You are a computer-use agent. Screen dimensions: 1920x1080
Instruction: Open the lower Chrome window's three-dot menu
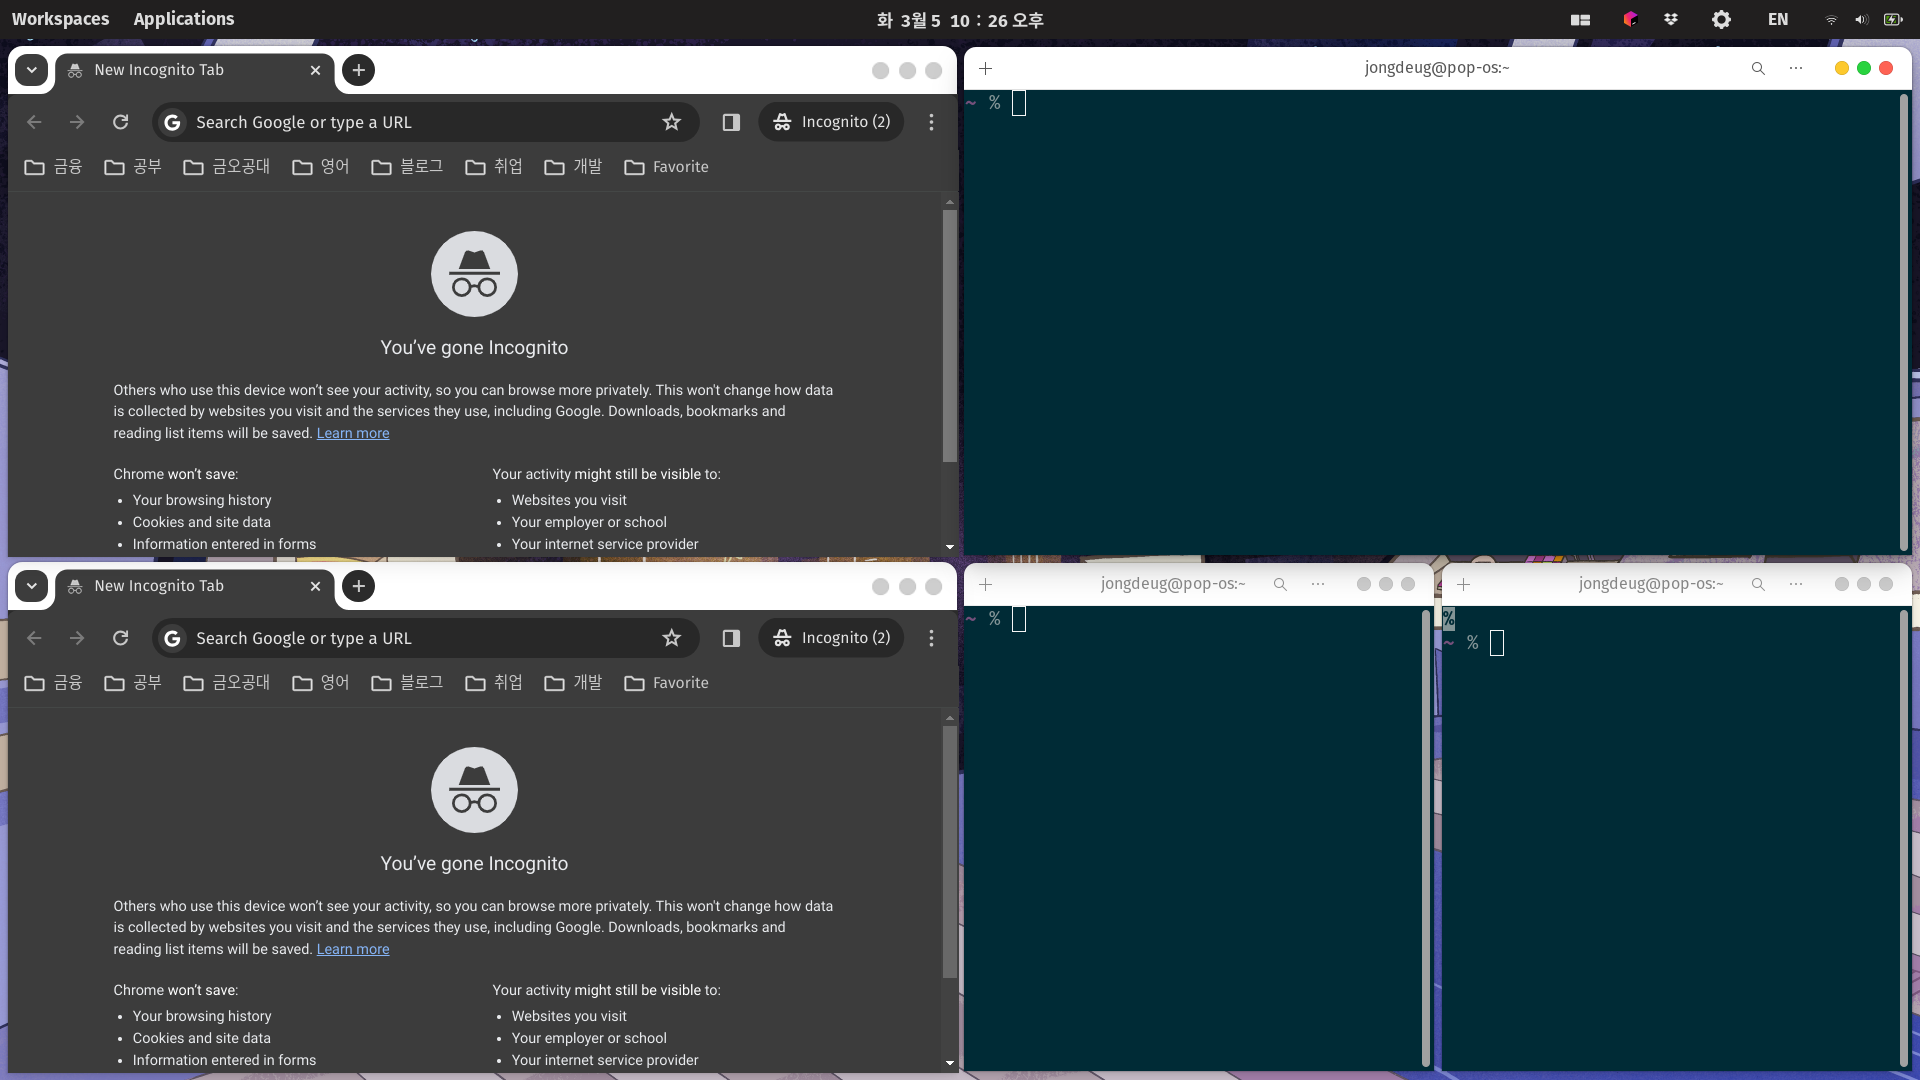931,638
